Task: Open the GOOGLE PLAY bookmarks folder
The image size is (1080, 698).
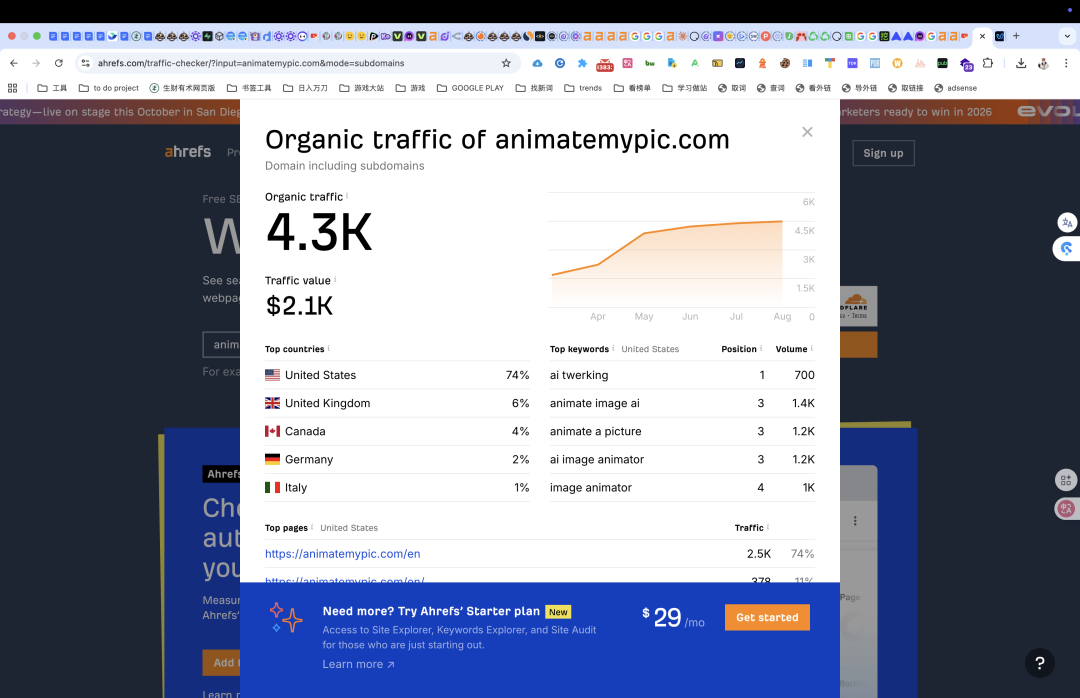Action: 470,88
